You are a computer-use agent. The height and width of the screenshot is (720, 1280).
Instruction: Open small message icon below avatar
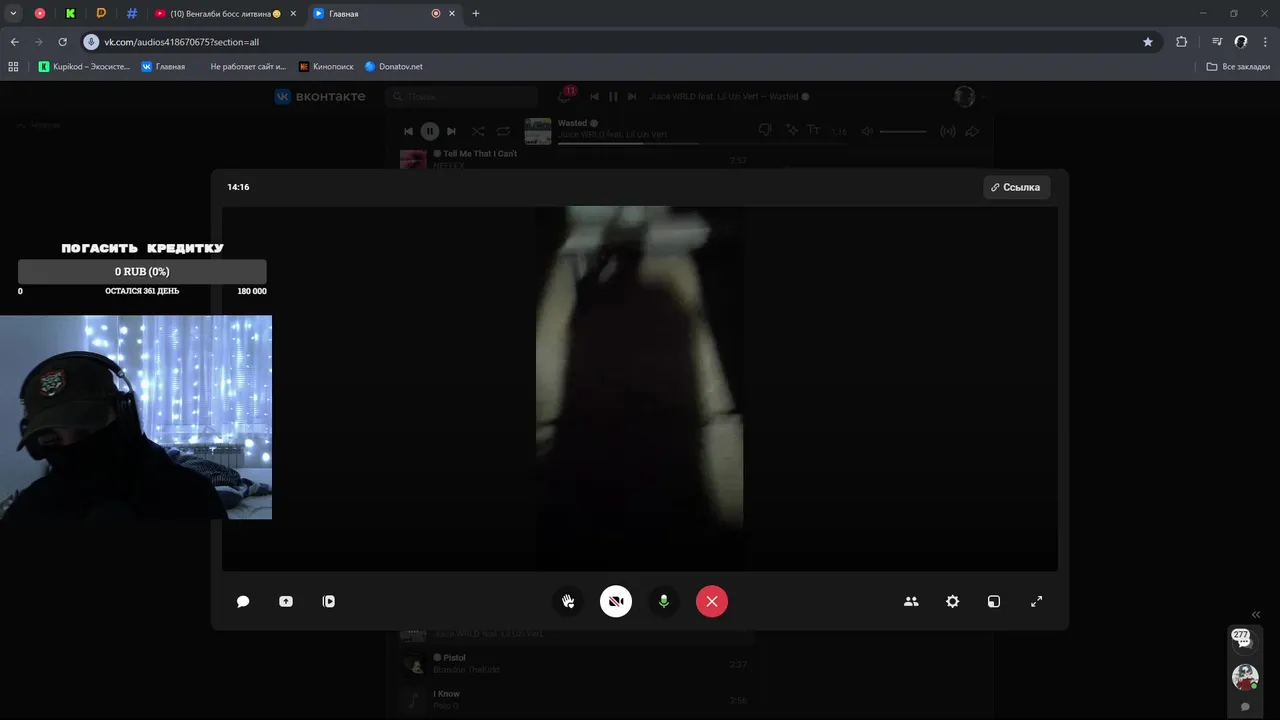tap(1245, 707)
